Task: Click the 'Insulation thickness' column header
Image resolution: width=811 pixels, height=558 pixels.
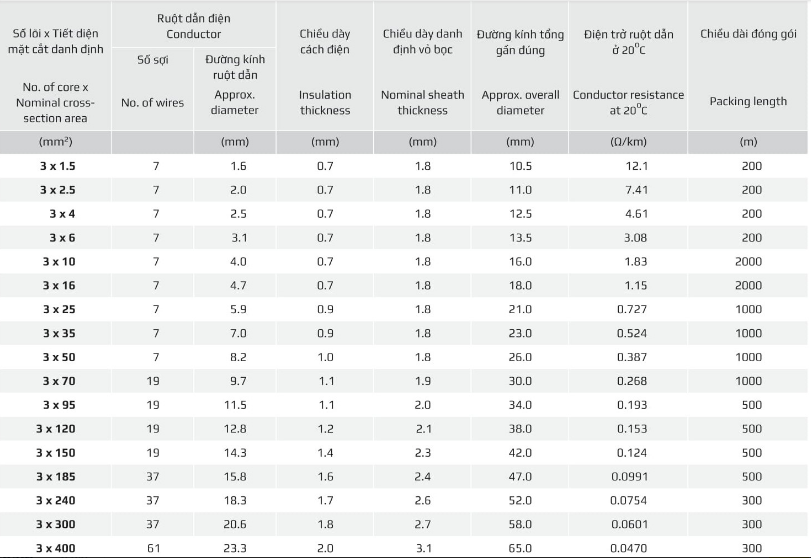Action: 325,102
